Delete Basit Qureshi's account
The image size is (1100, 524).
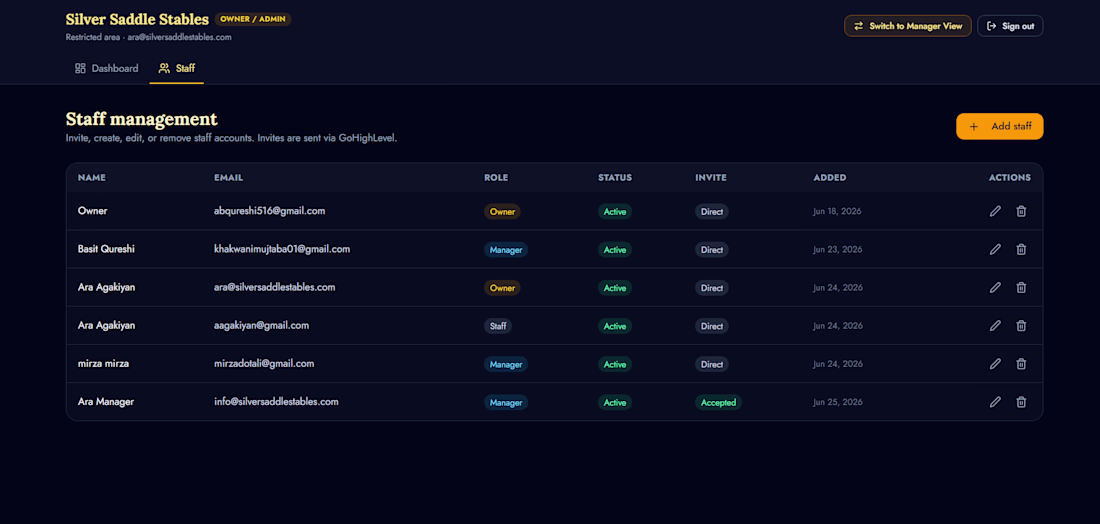[x=1021, y=249]
